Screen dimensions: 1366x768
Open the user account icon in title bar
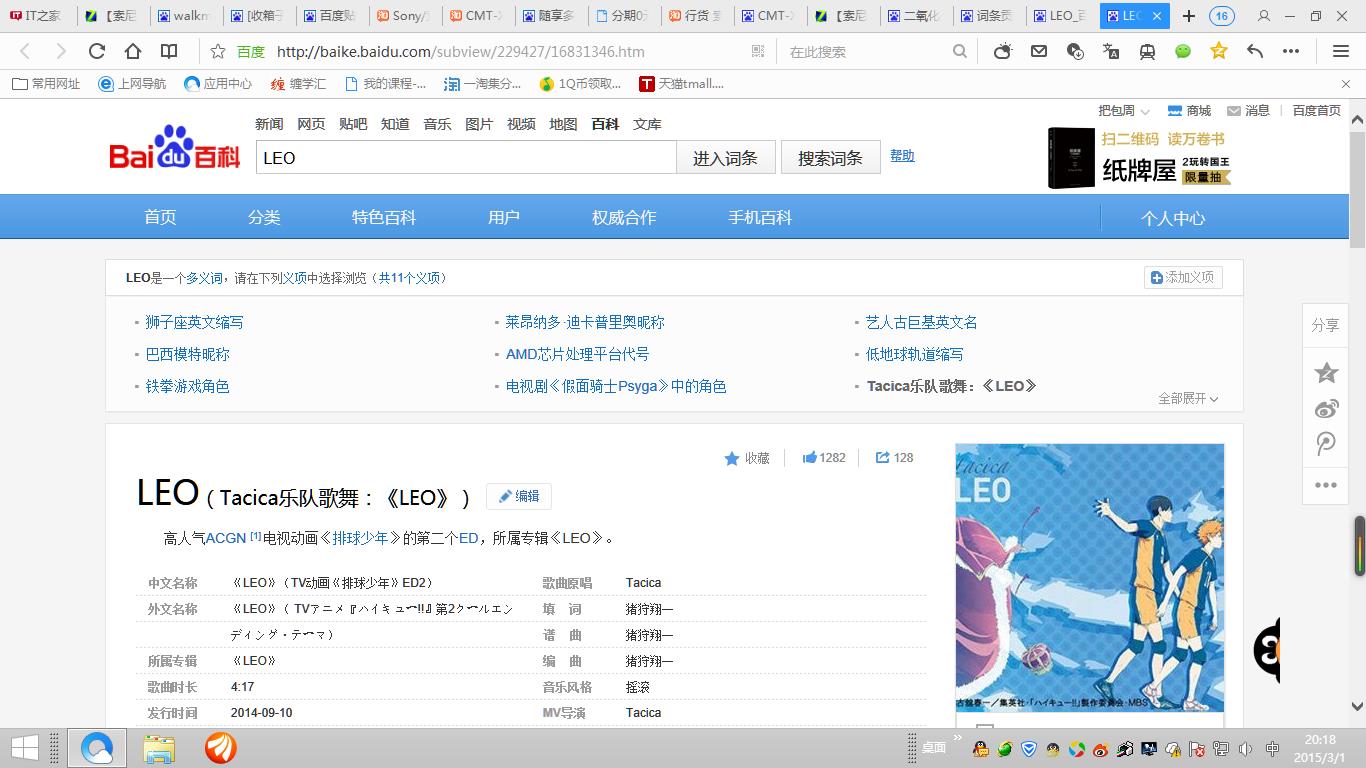(1264, 16)
